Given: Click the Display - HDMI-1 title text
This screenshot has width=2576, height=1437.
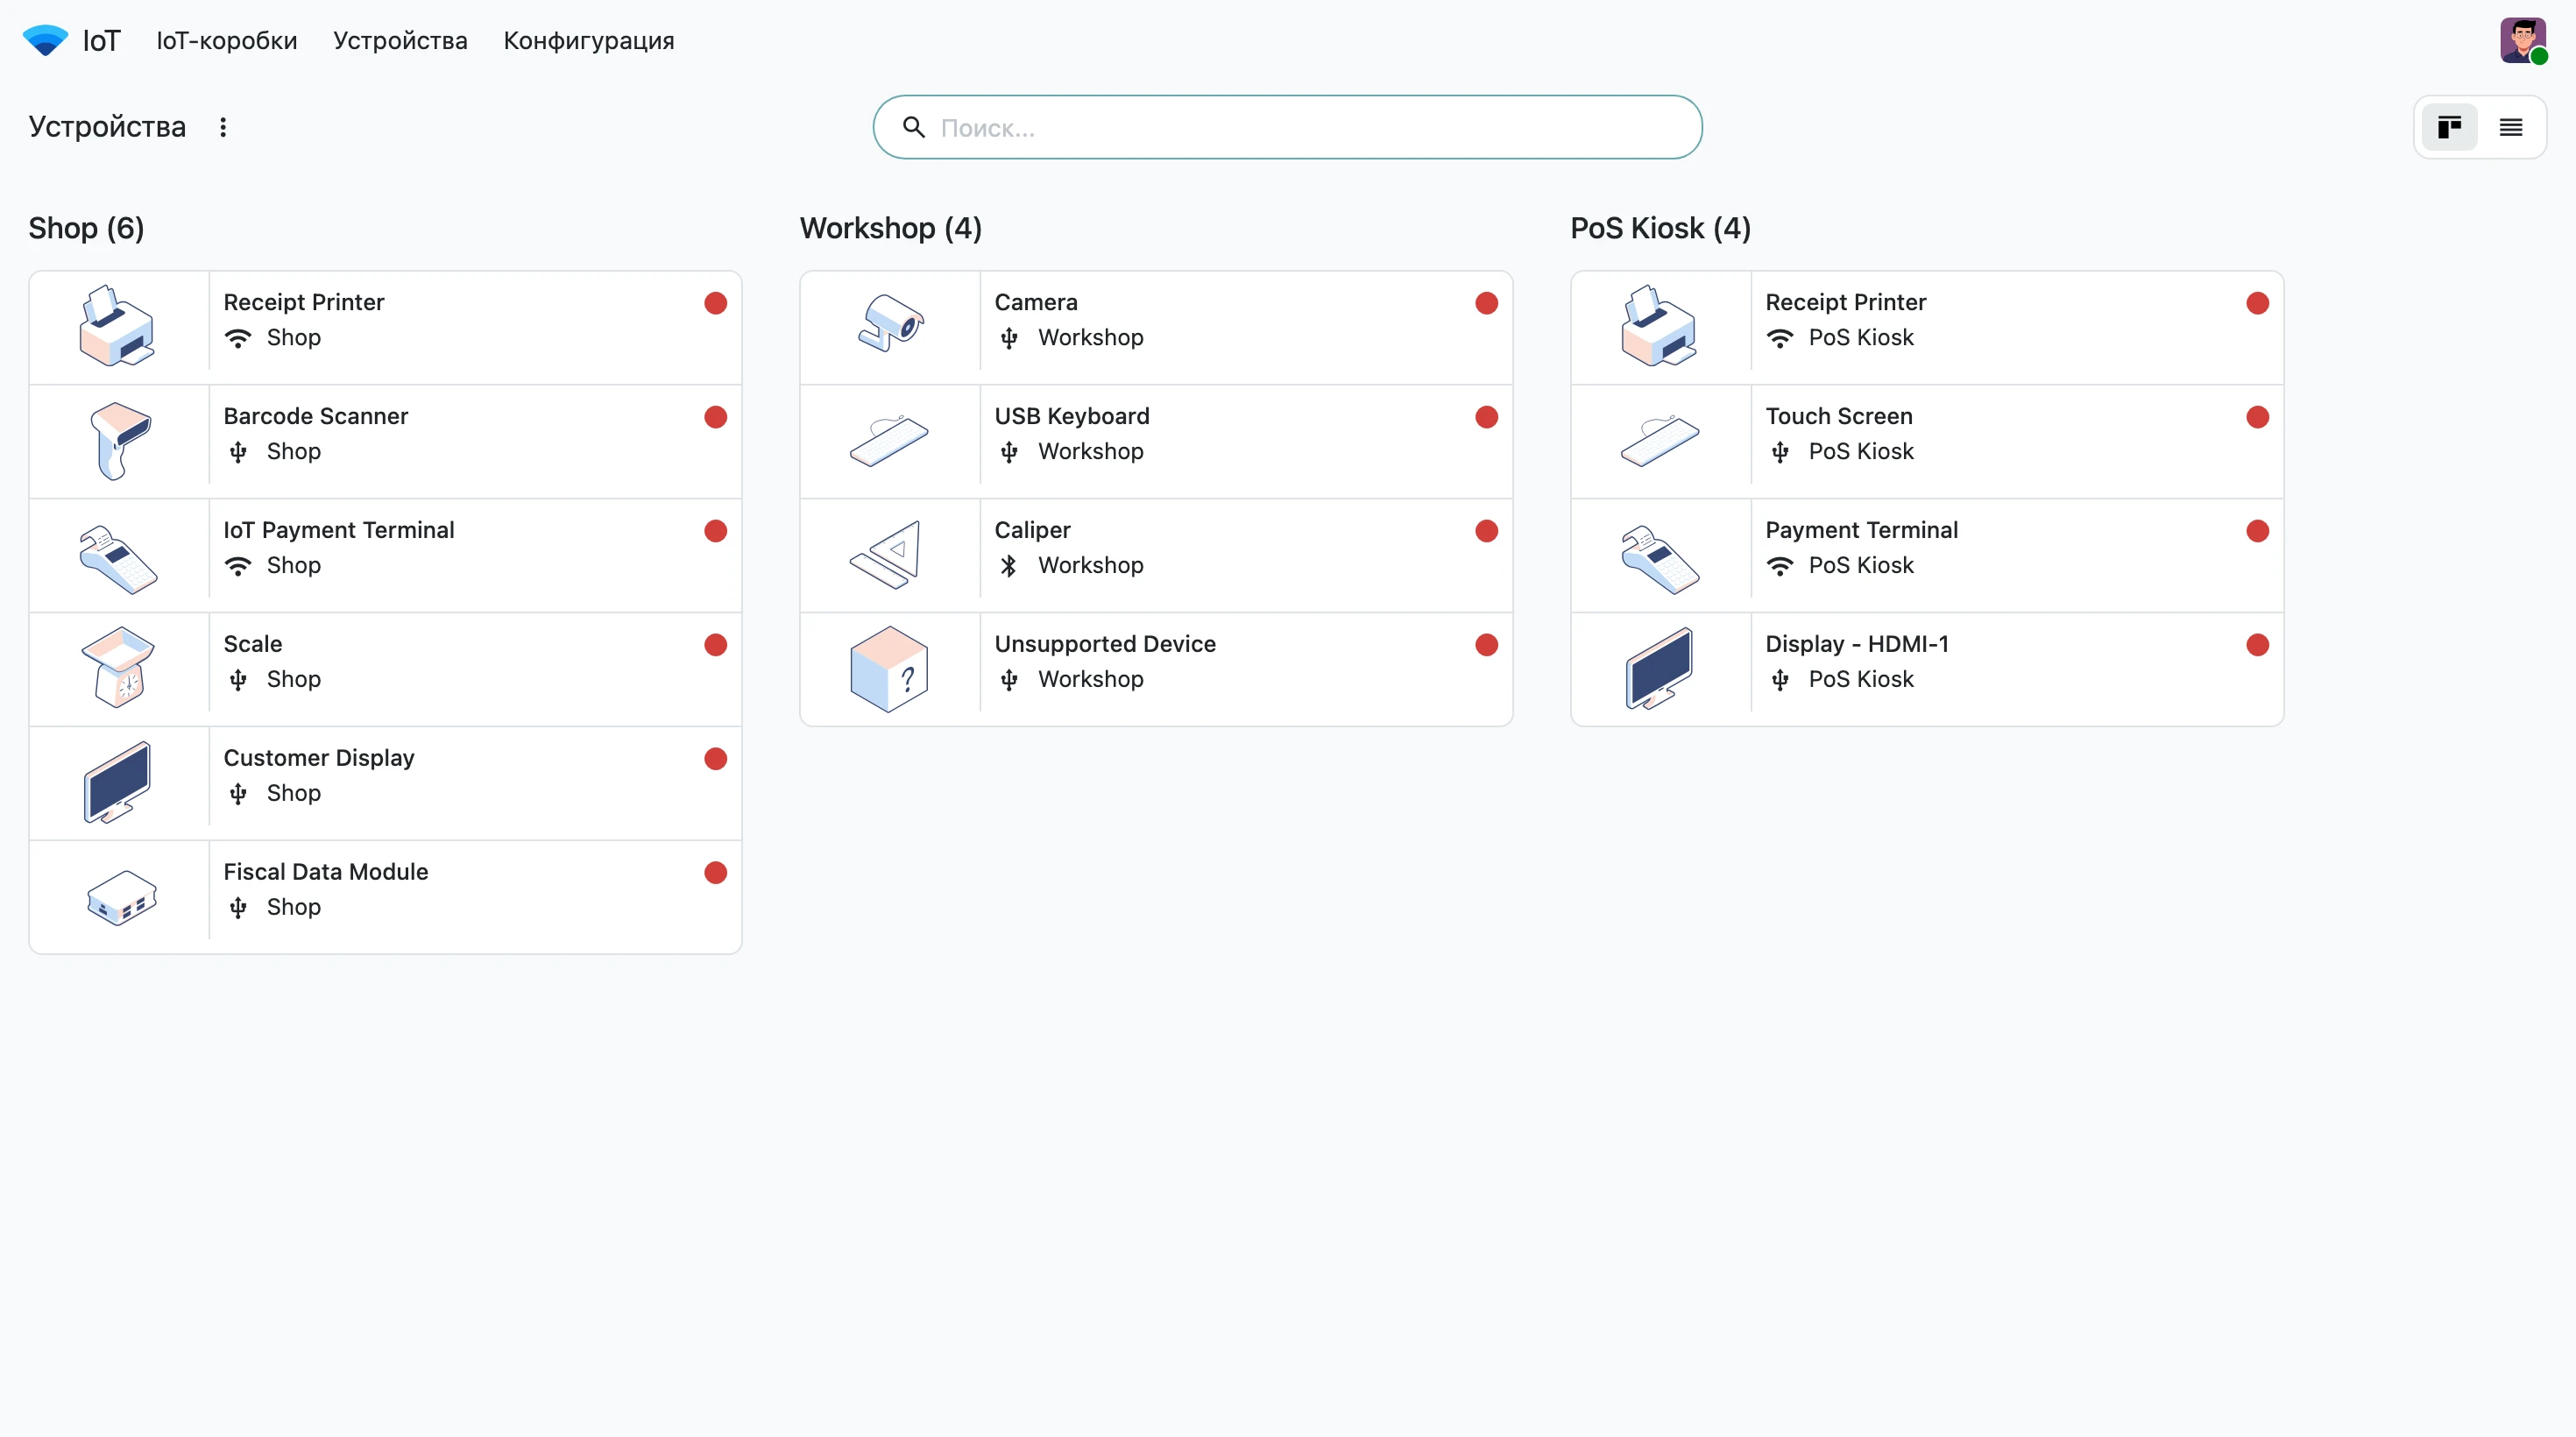Looking at the screenshot, I should 1857,643.
